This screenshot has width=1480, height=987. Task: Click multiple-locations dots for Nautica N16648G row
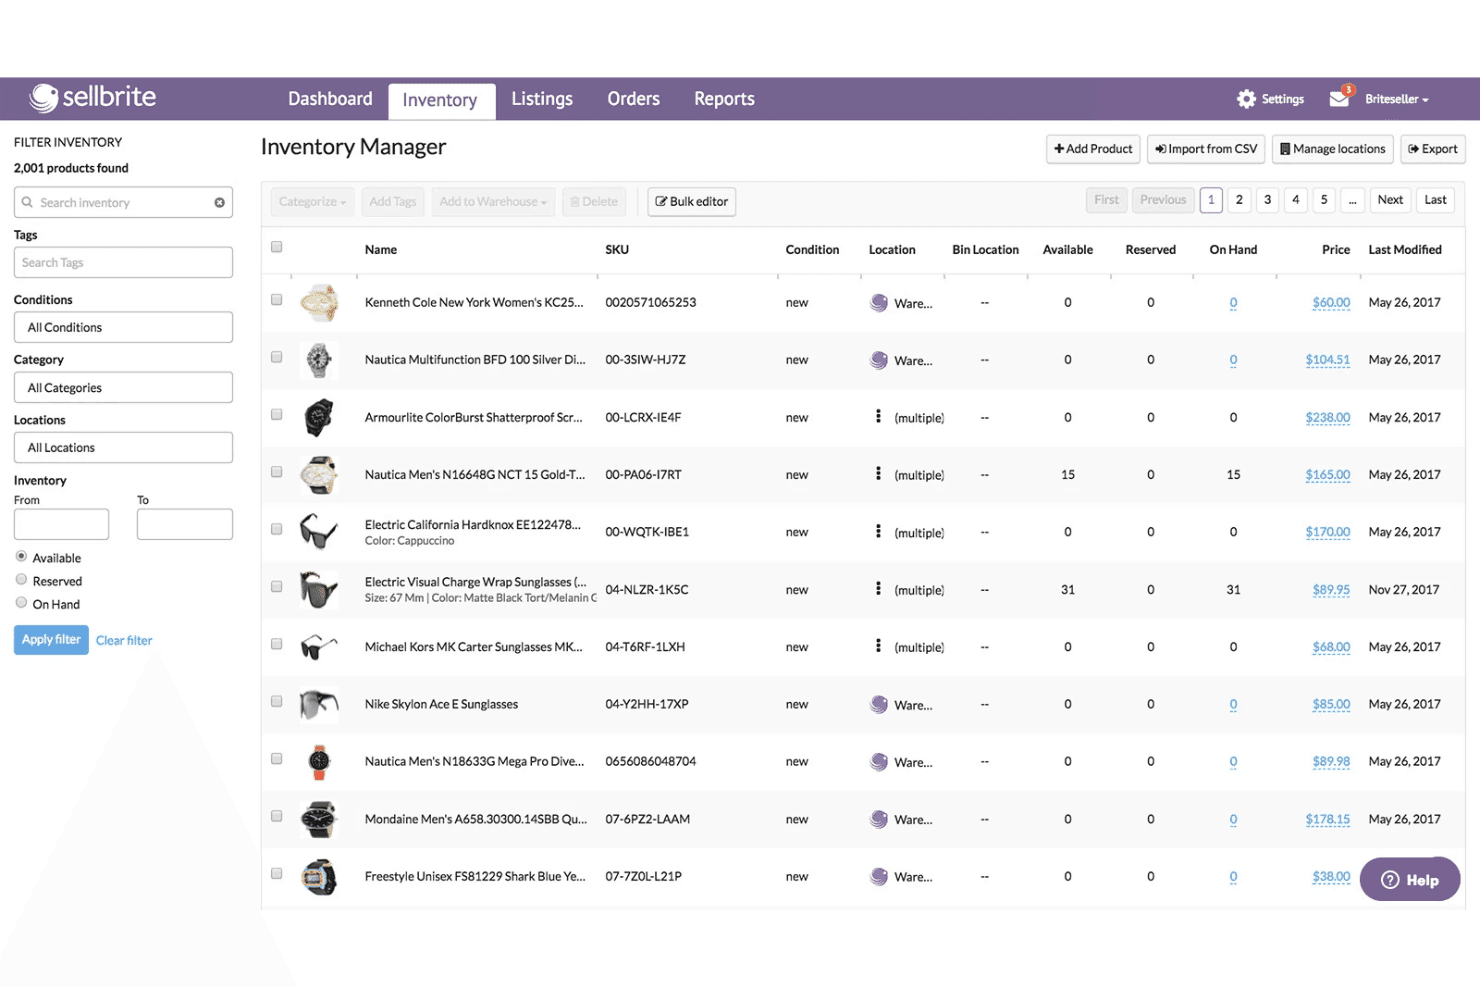878,473
